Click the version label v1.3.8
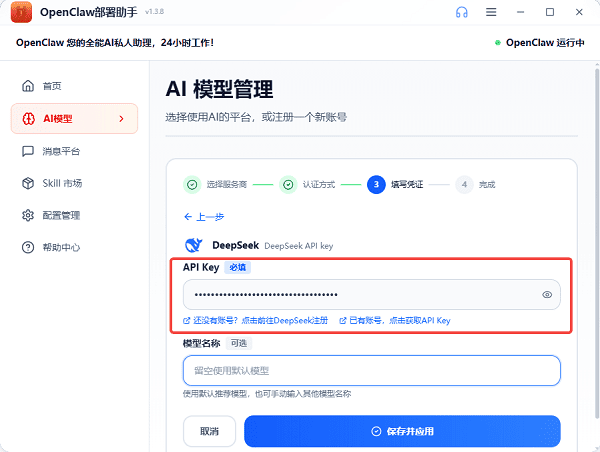The height and width of the screenshot is (452, 600). (155, 12)
